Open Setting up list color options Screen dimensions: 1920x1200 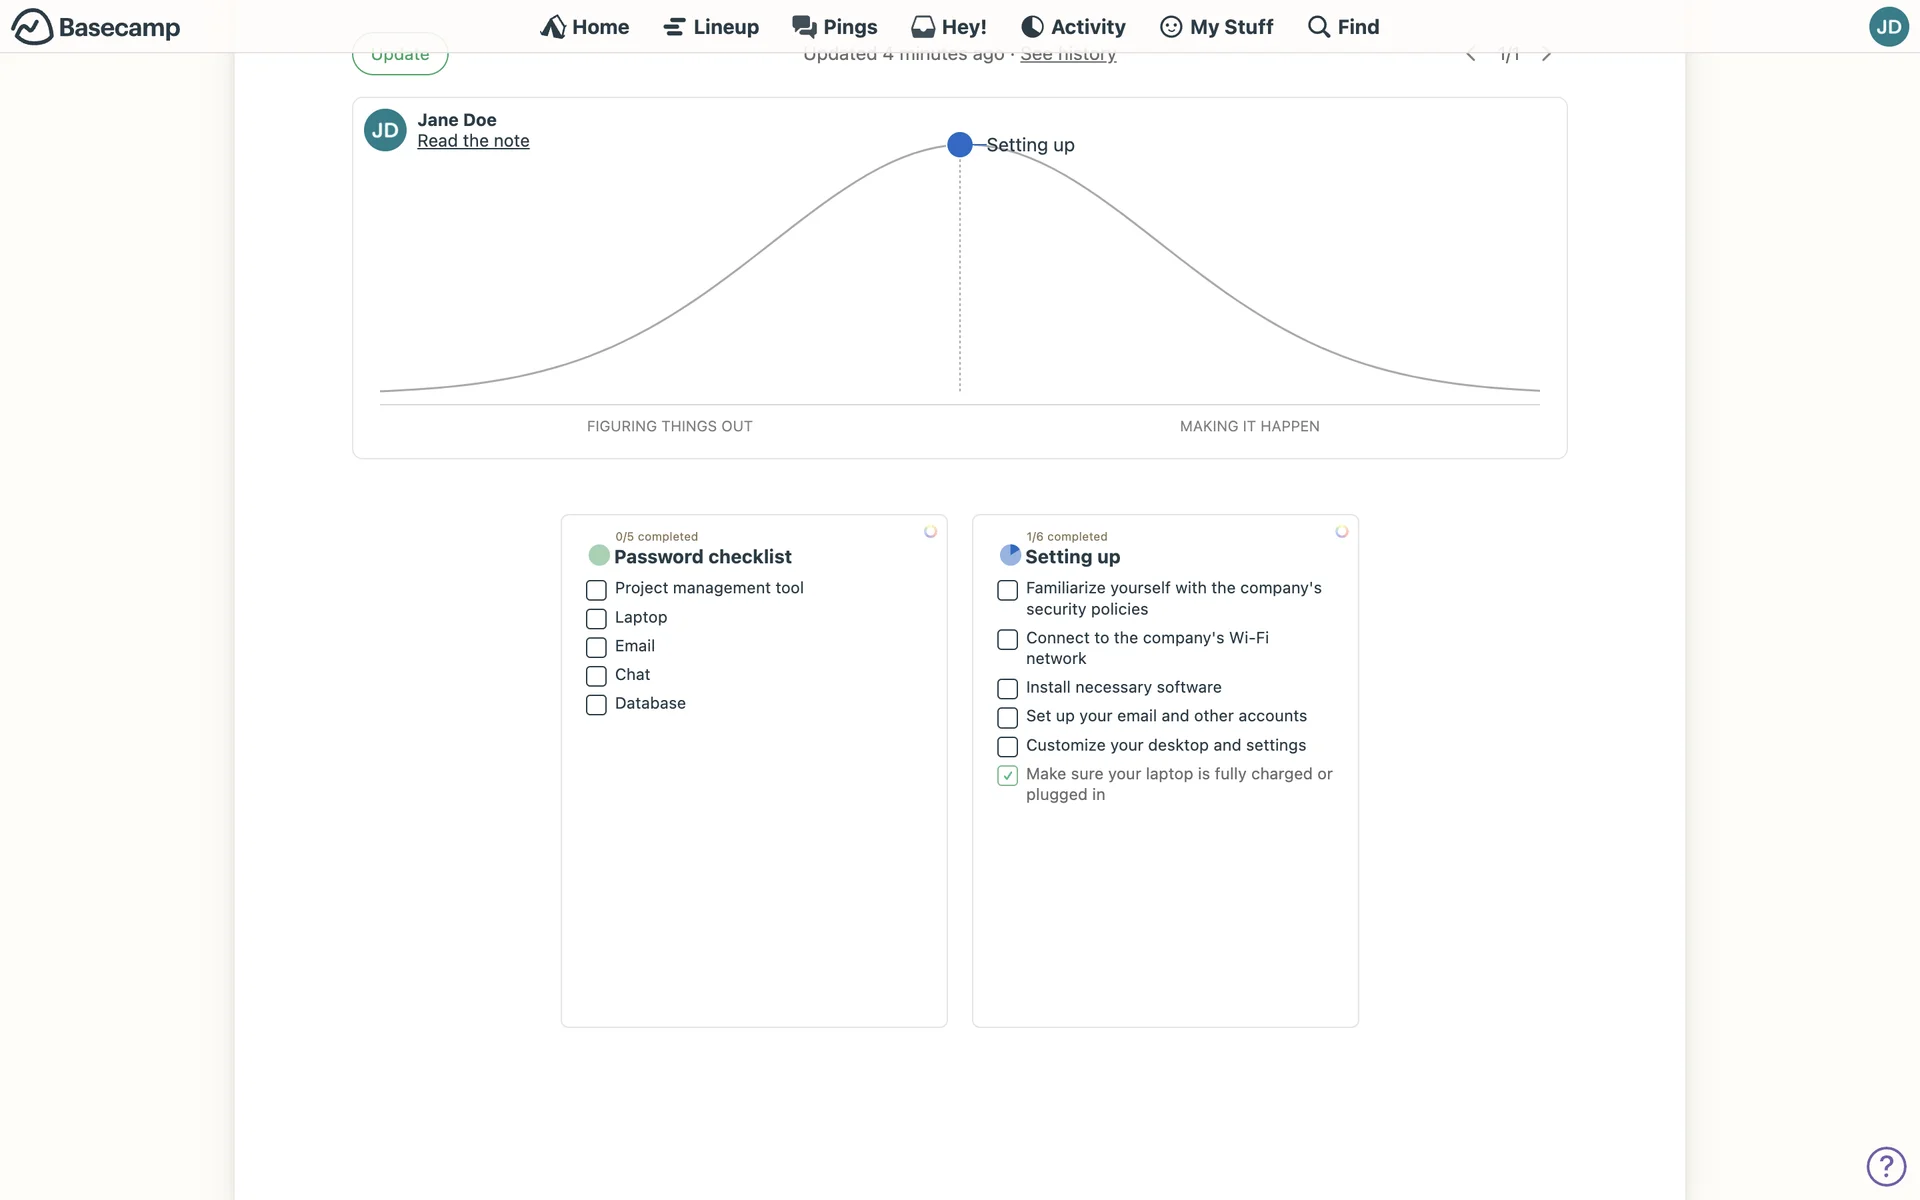(x=1342, y=532)
